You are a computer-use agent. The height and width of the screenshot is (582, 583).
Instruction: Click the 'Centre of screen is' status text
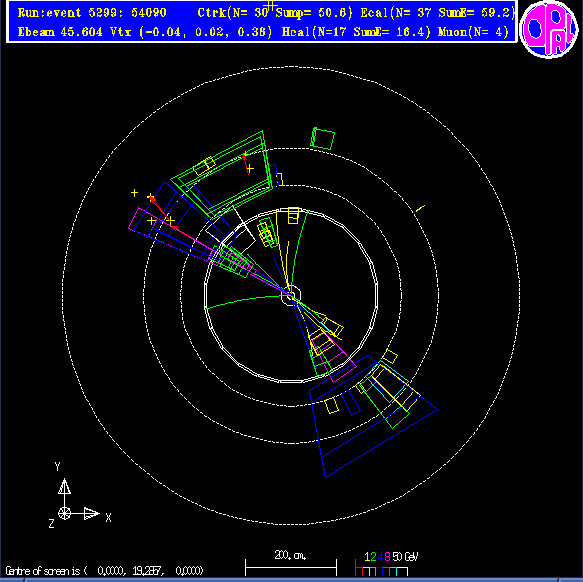46,570
